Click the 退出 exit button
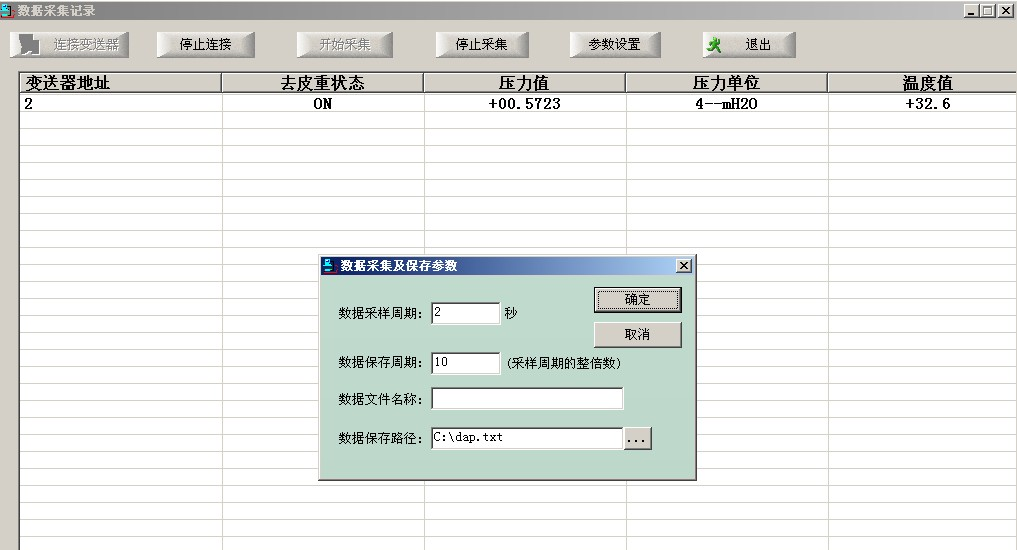Screen dimensions: 1017x550 [748, 45]
